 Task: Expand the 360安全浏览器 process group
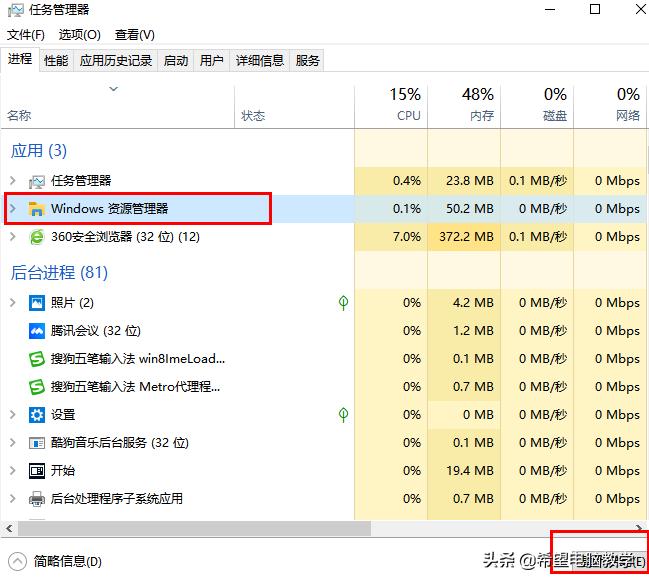point(12,237)
